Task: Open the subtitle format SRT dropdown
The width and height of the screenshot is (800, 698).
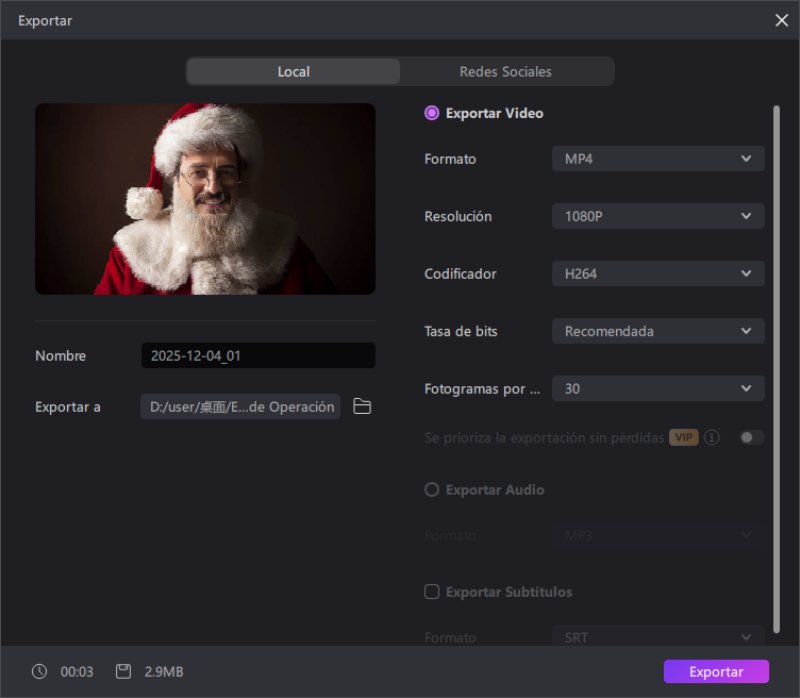Action: click(658, 637)
